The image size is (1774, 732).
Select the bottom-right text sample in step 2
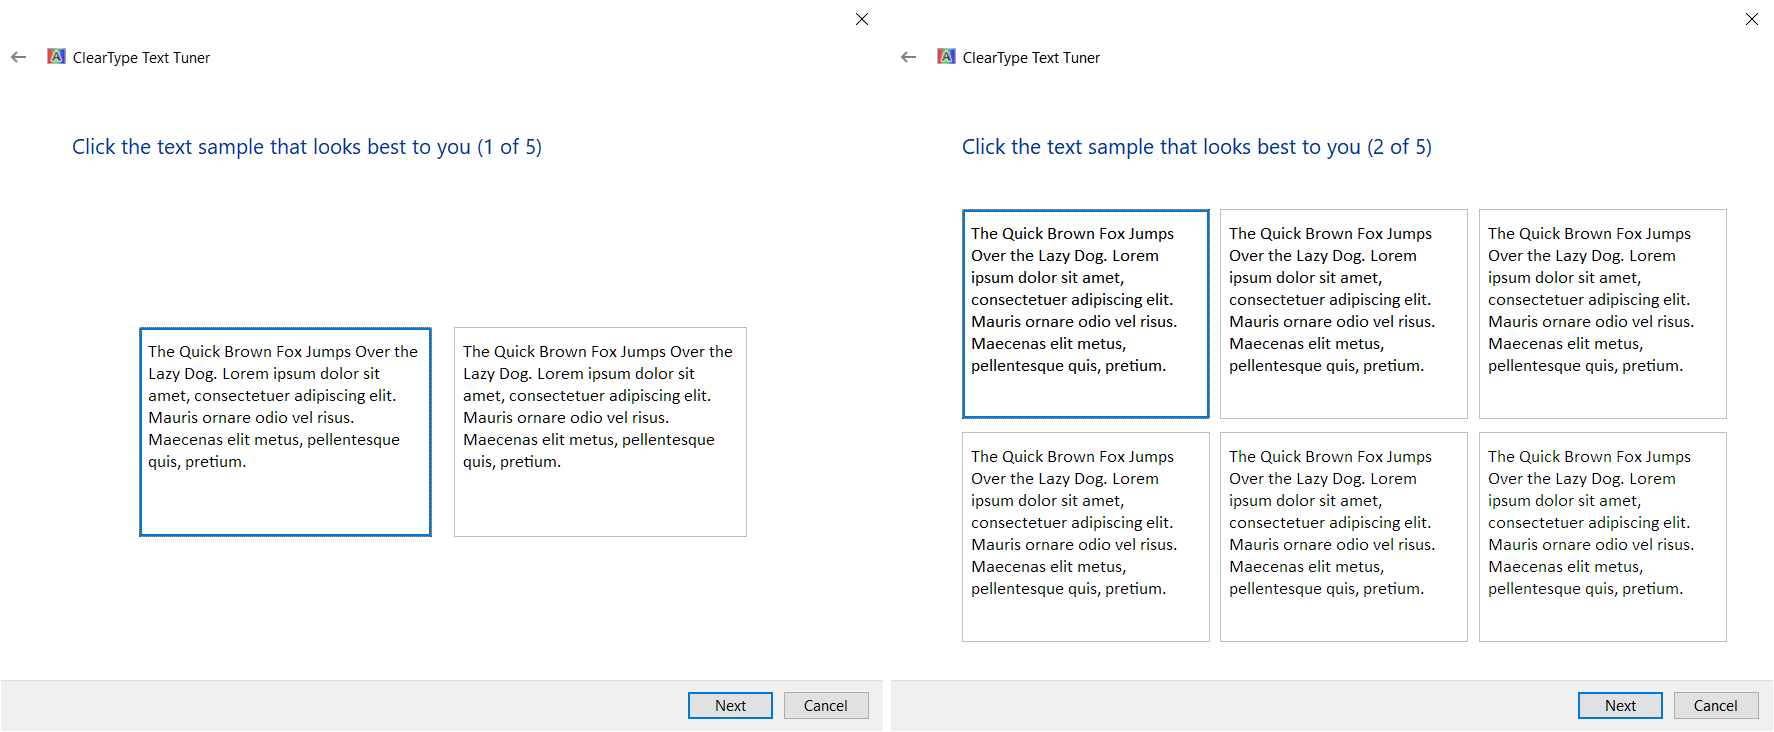click(1603, 537)
